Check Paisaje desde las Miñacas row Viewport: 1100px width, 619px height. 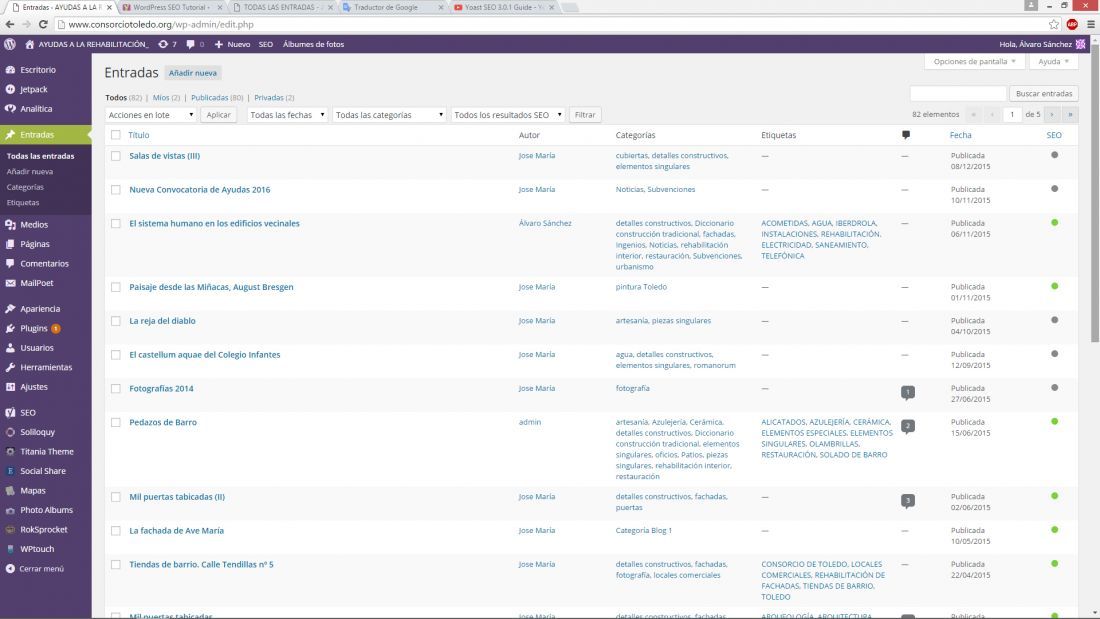116,287
